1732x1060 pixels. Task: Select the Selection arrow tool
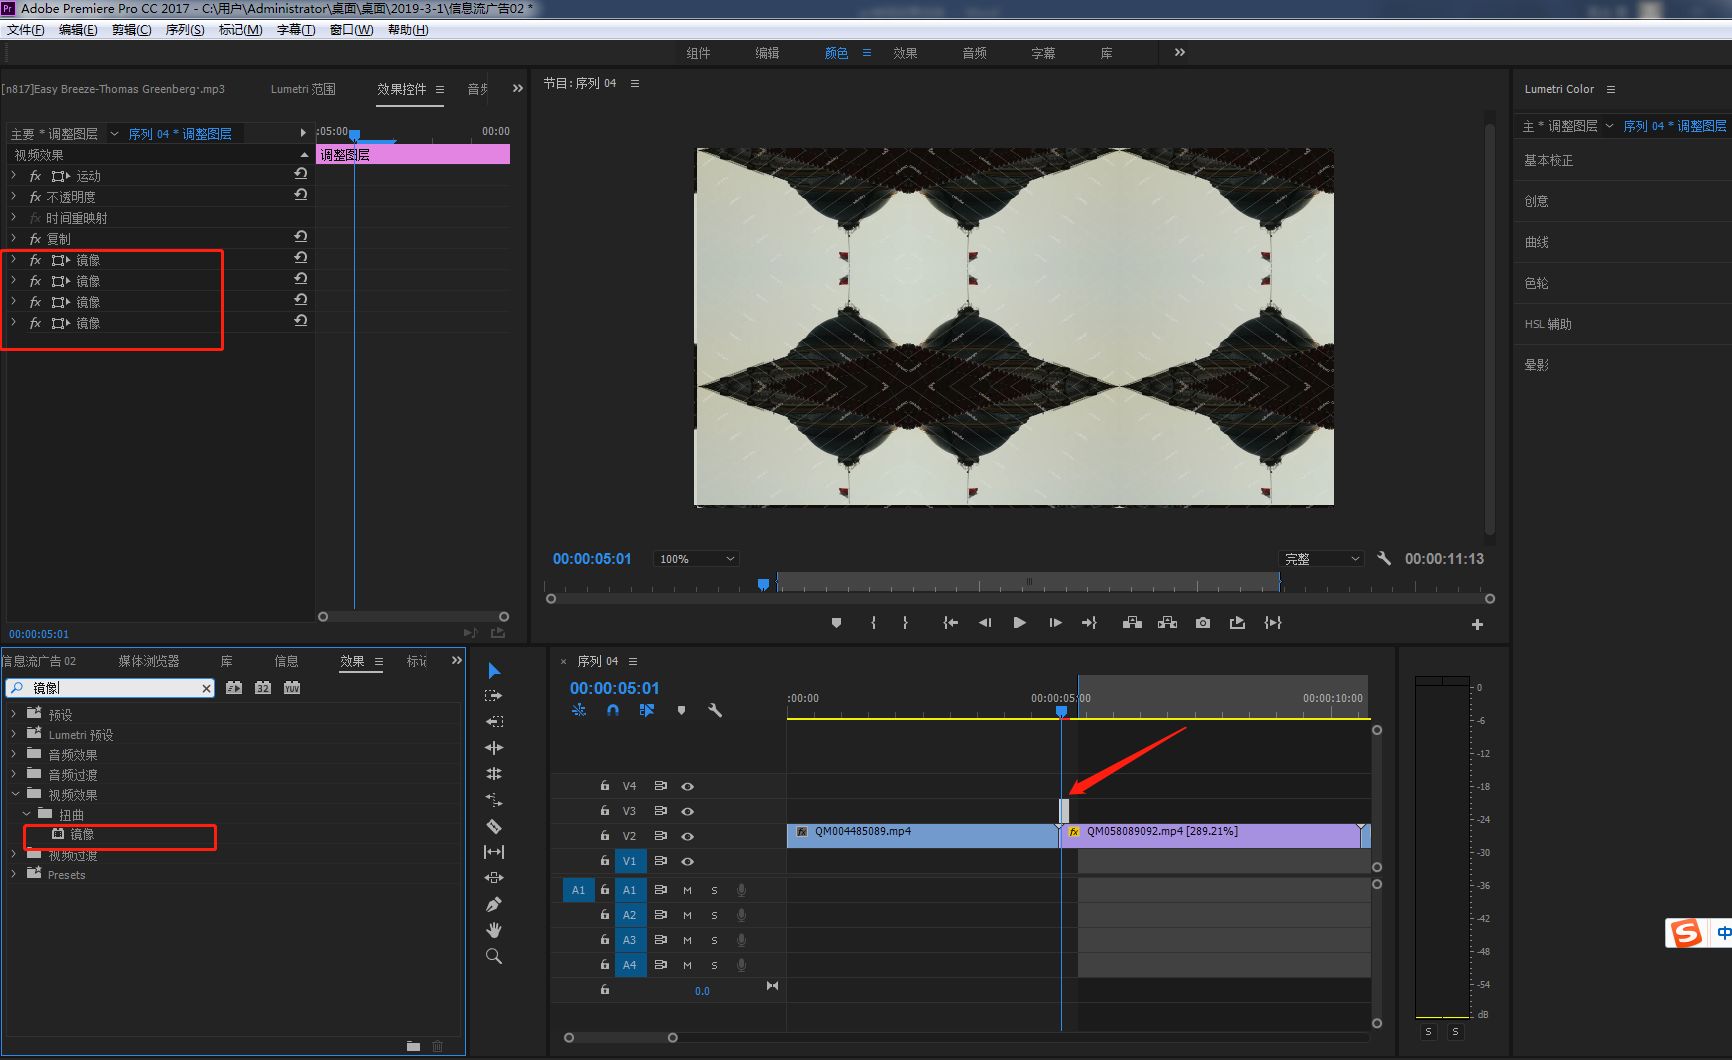[494, 670]
